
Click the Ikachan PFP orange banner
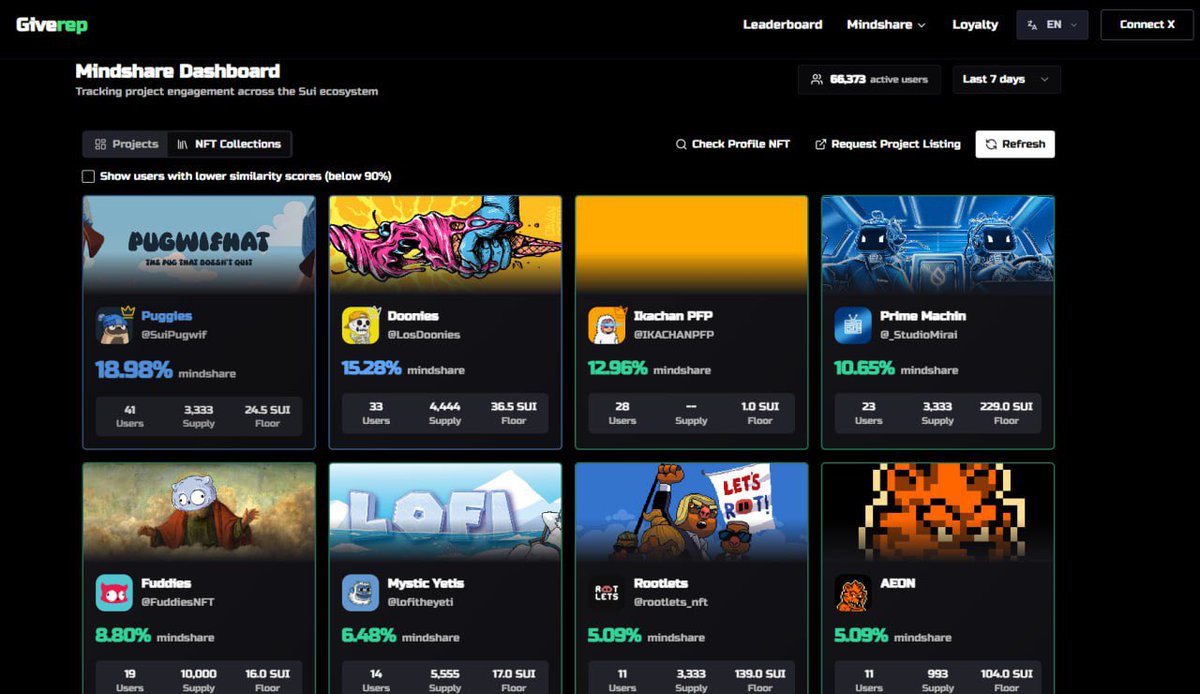click(692, 244)
